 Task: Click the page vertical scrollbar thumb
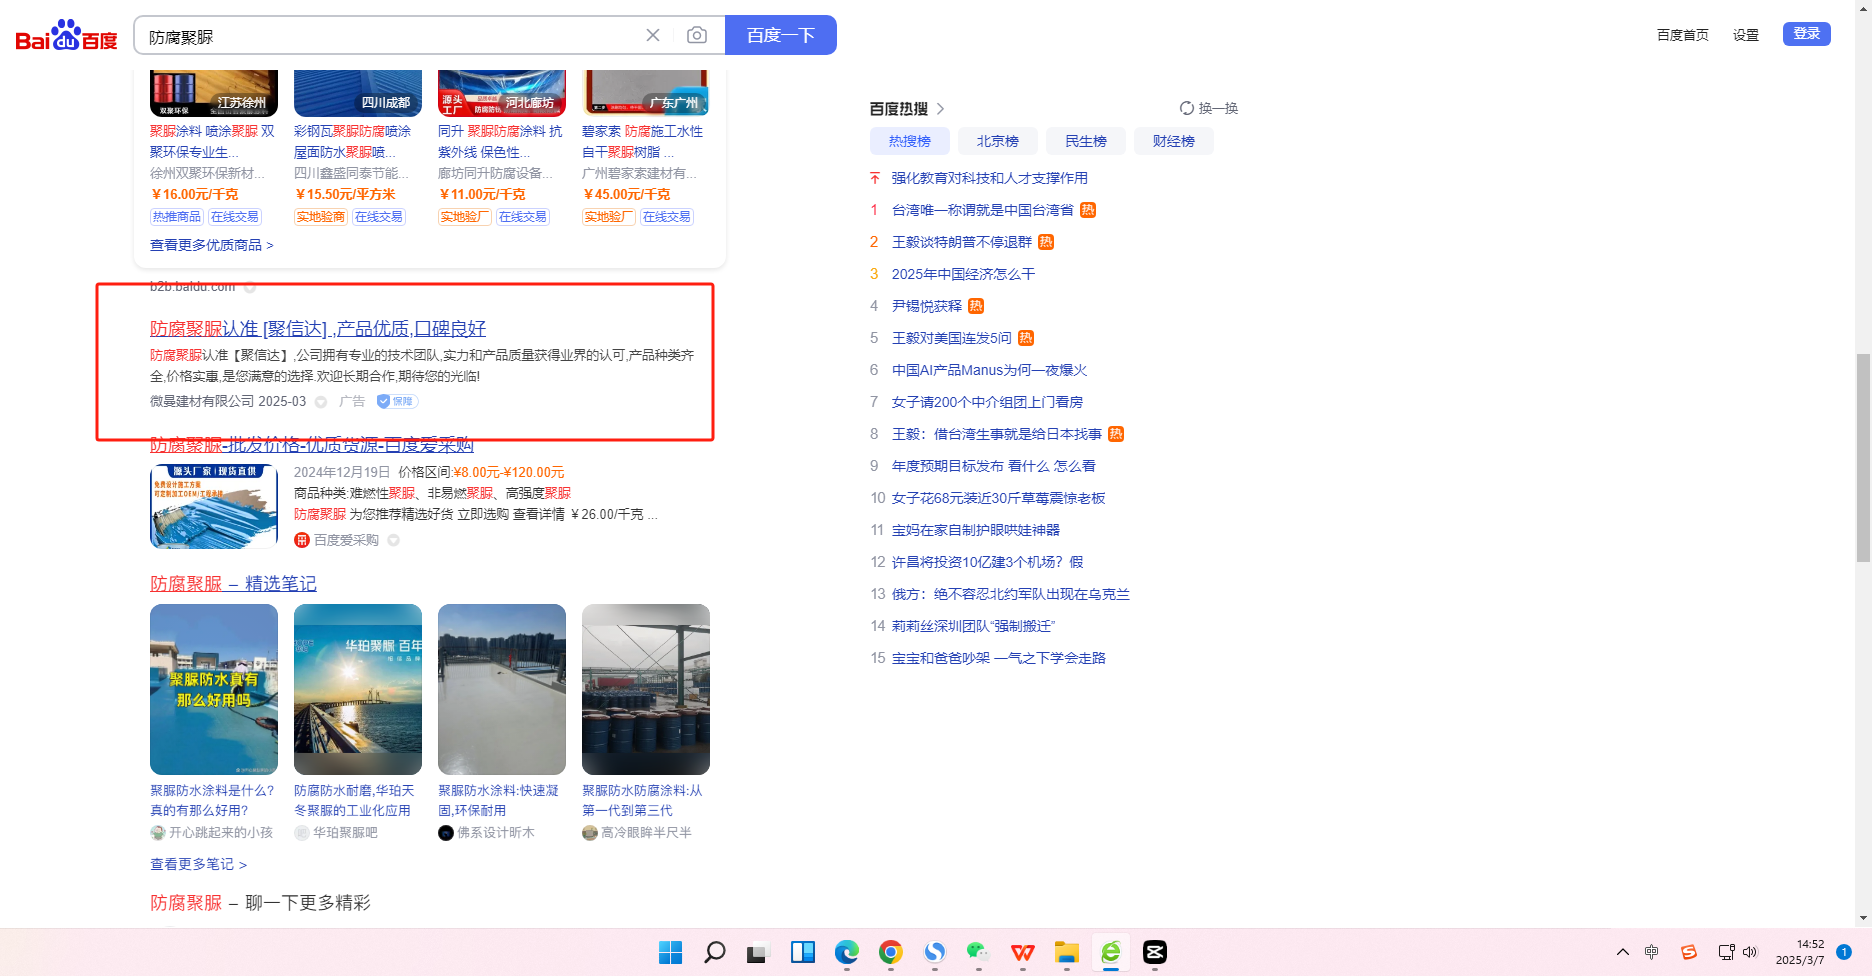[1862, 458]
